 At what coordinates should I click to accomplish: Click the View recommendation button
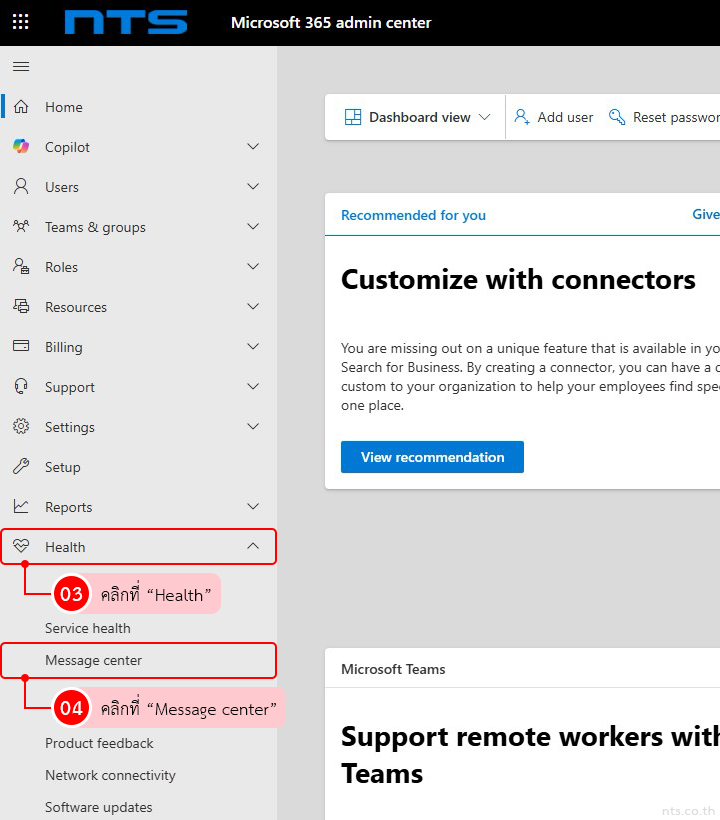click(x=432, y=457)
